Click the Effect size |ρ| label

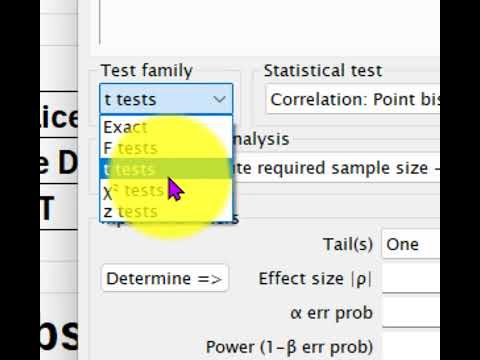pos(315,279)
